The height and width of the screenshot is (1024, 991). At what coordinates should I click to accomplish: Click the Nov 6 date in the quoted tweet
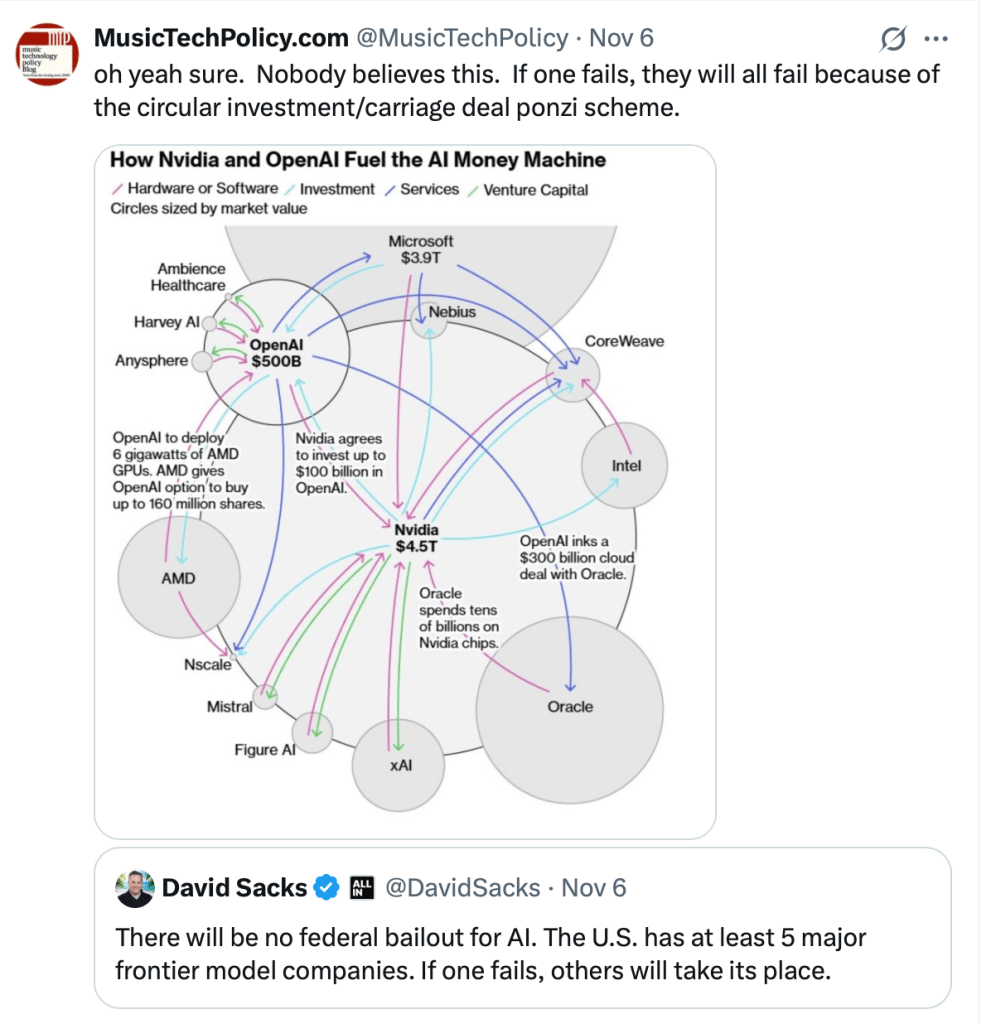point(593,887)
